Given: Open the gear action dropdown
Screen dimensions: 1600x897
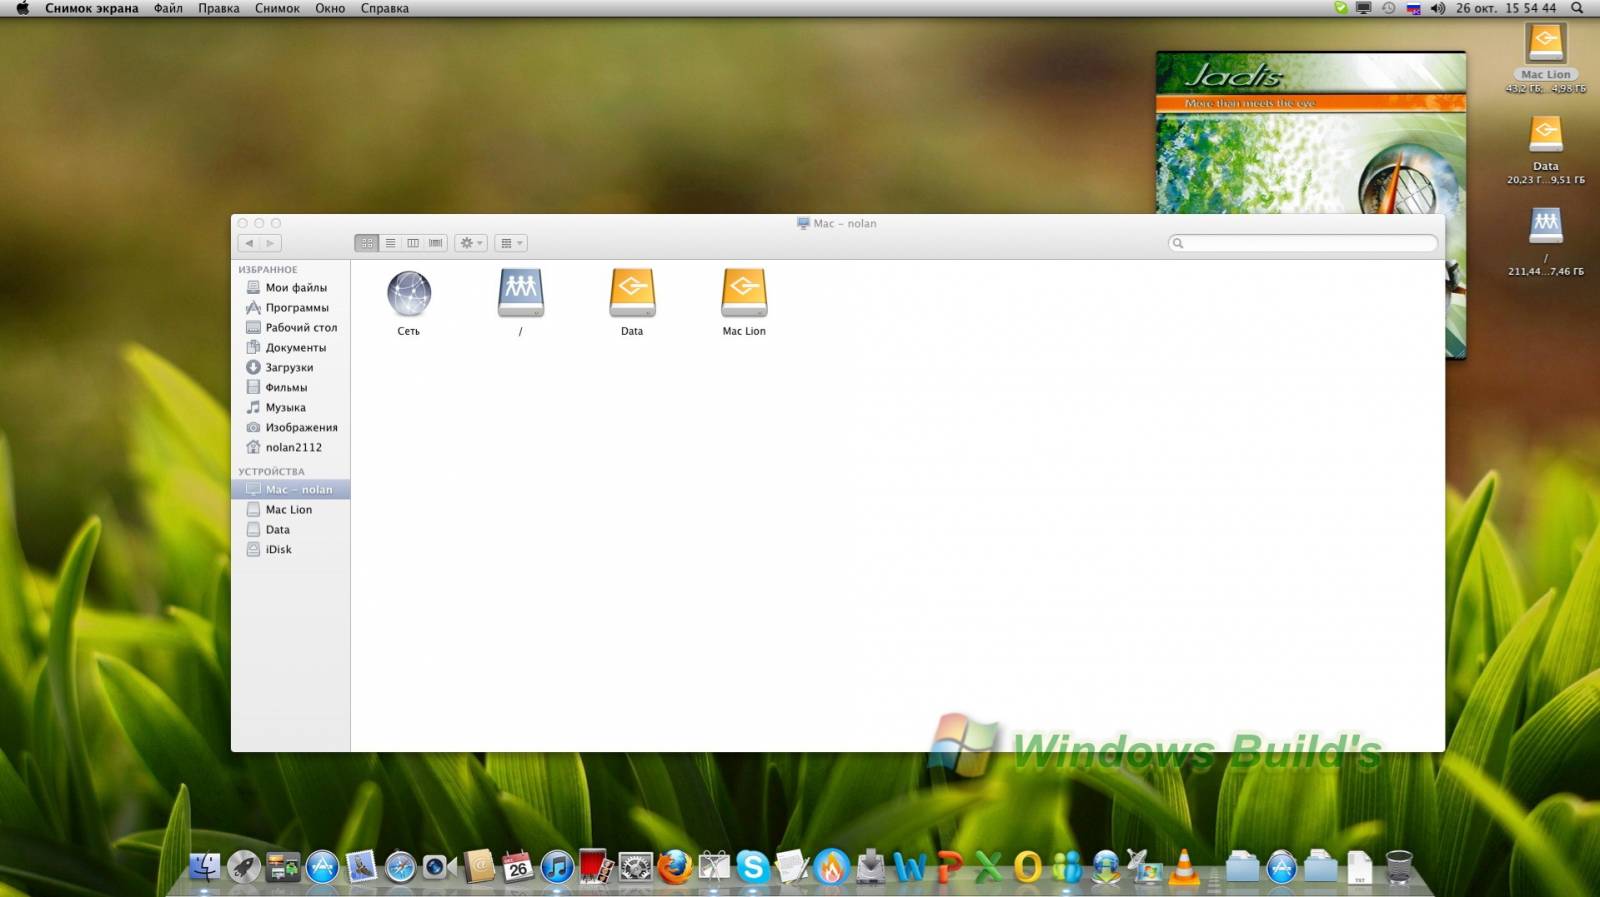Looking at the screenshot, I should (x=471, y=243).
